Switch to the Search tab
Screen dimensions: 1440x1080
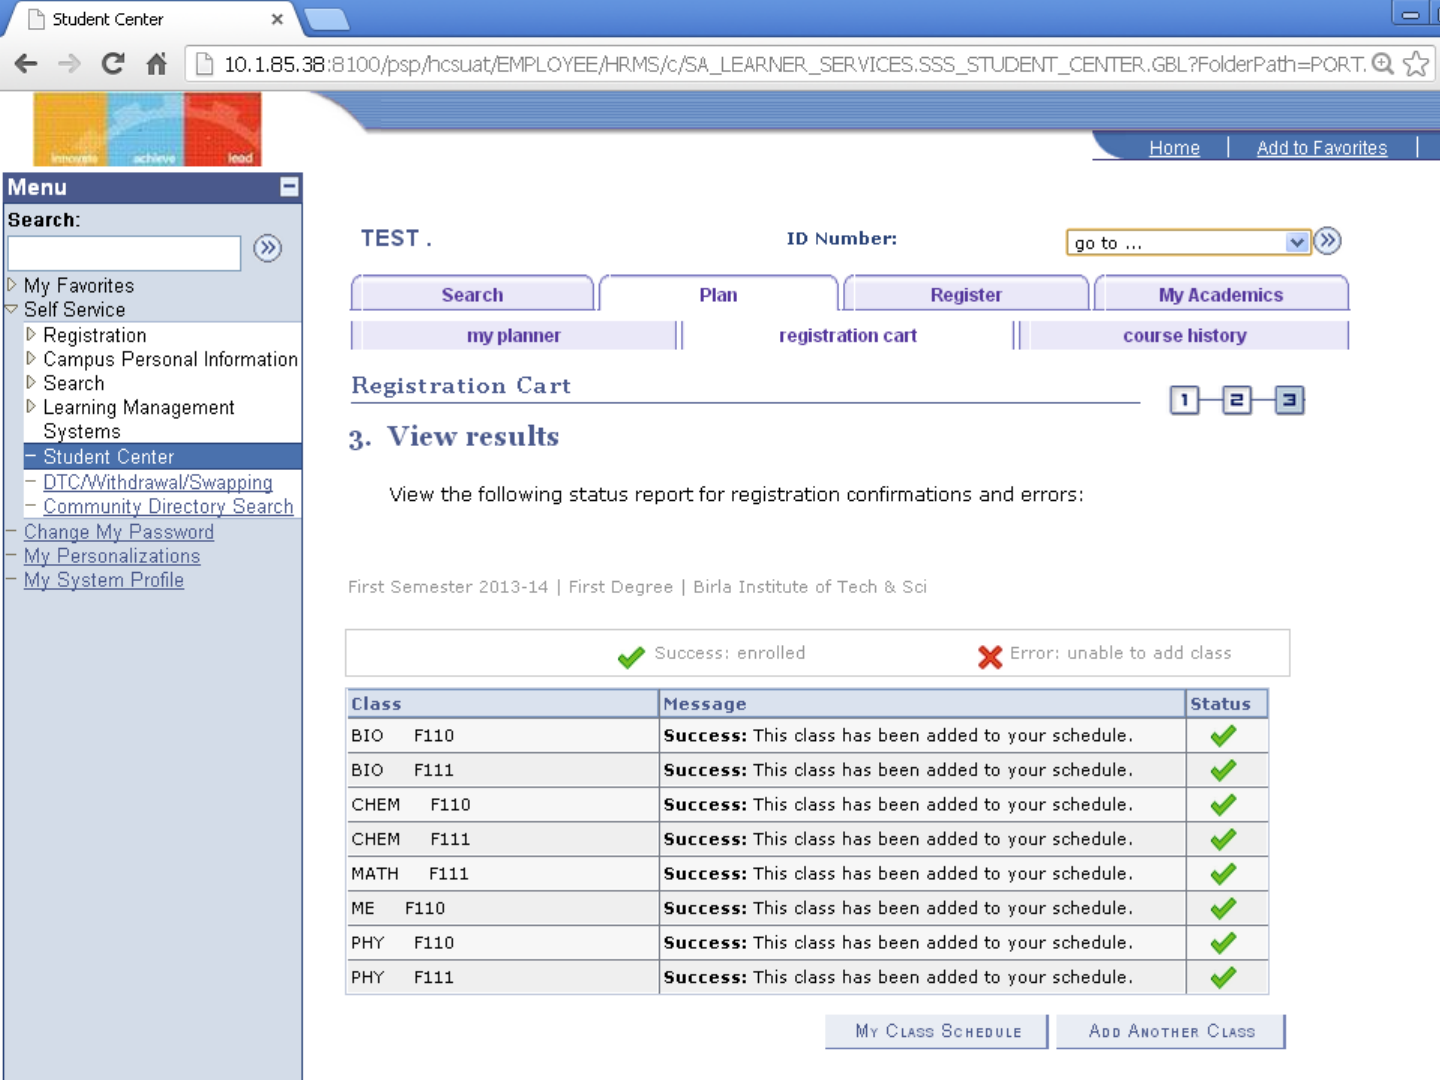(472, 295)
